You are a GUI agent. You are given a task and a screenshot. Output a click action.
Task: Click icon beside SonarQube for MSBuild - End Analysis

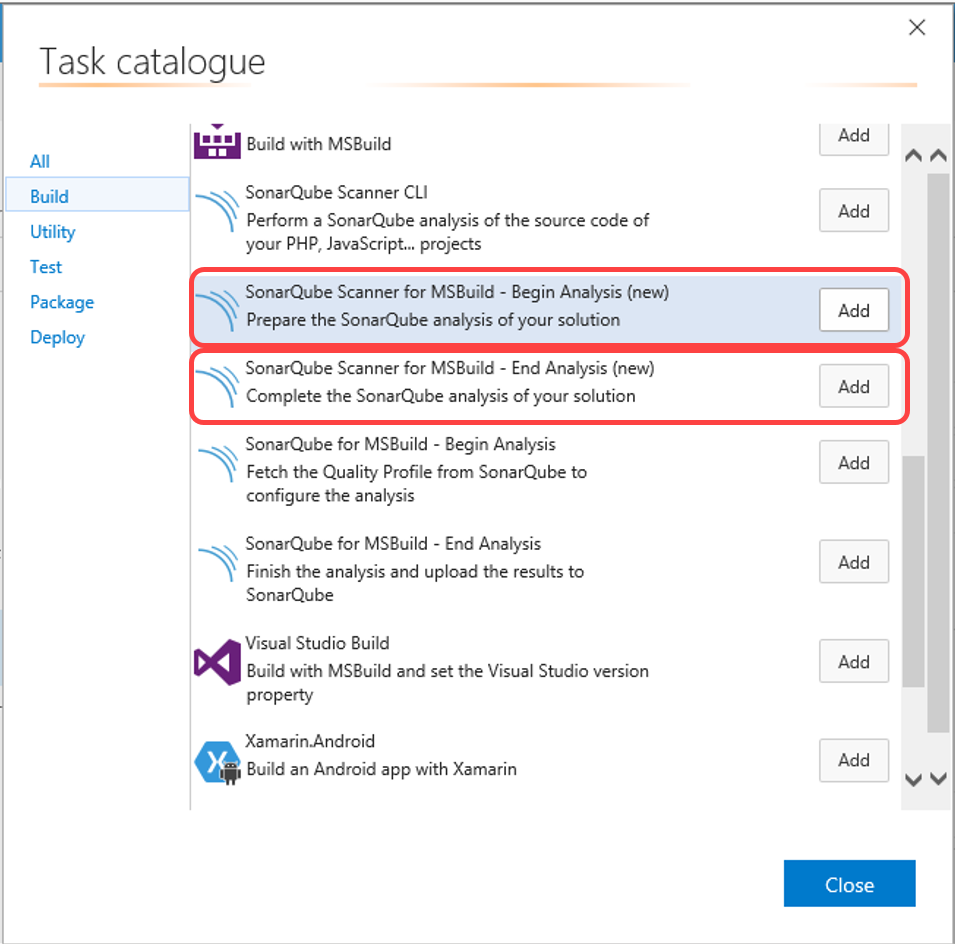(x=217, y=561)
